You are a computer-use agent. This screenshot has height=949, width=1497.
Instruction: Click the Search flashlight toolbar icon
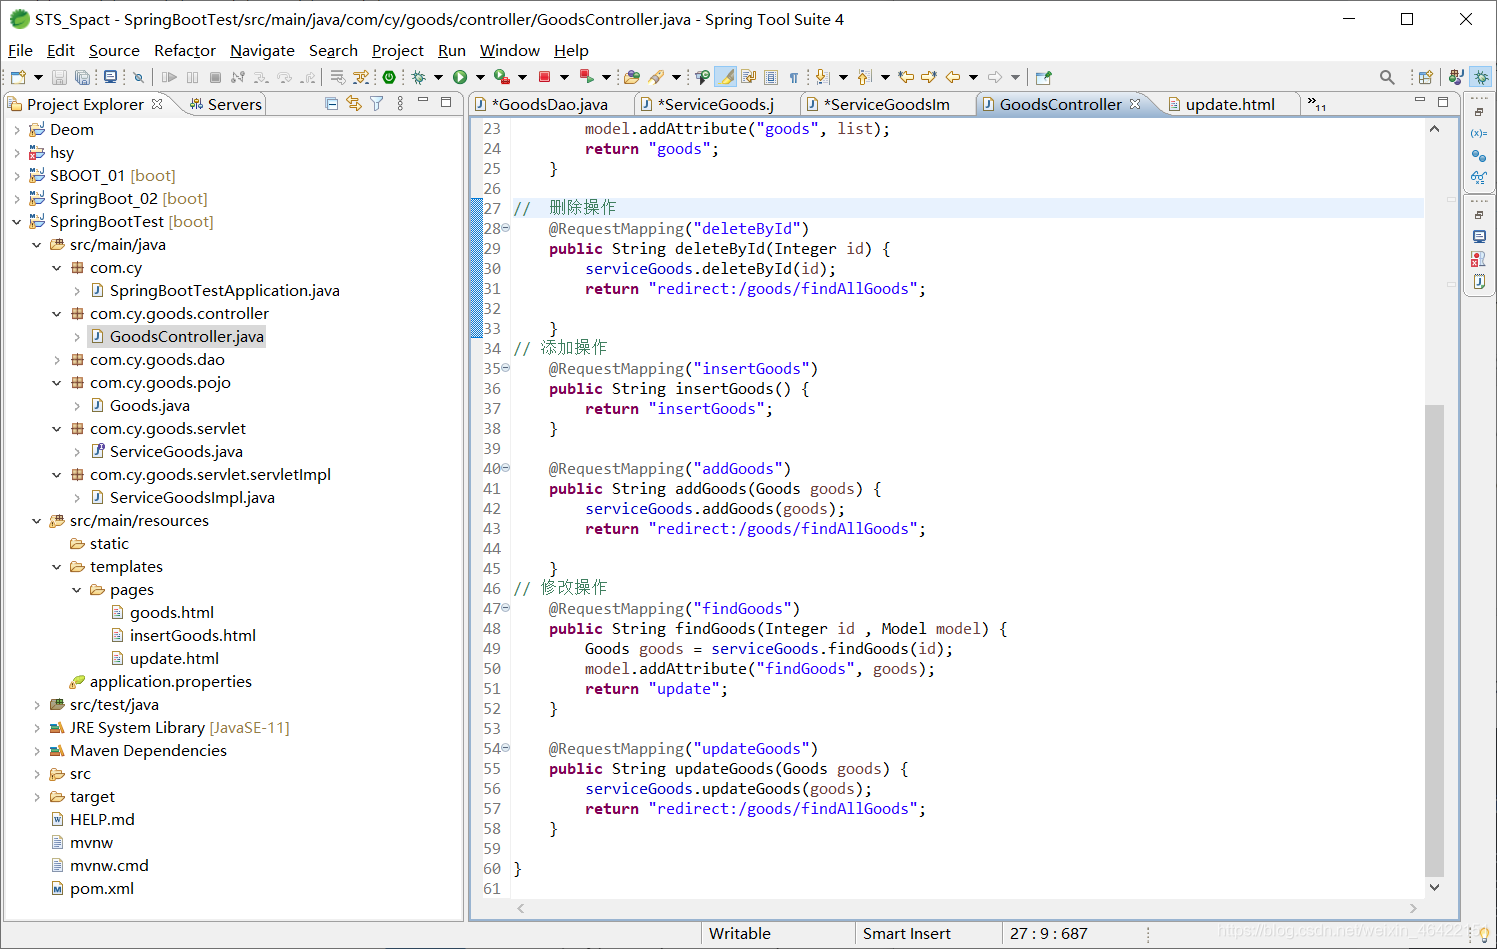[656, 77]
